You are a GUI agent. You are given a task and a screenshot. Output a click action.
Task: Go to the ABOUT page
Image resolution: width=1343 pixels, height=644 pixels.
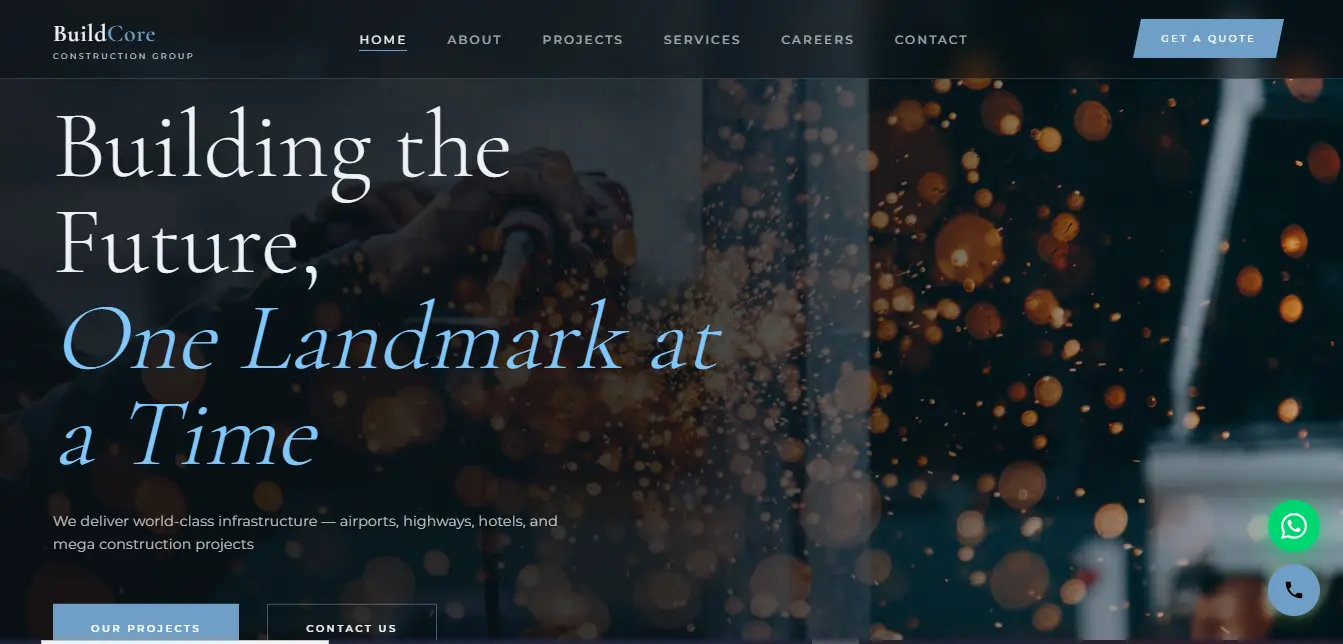coord(474,40)
